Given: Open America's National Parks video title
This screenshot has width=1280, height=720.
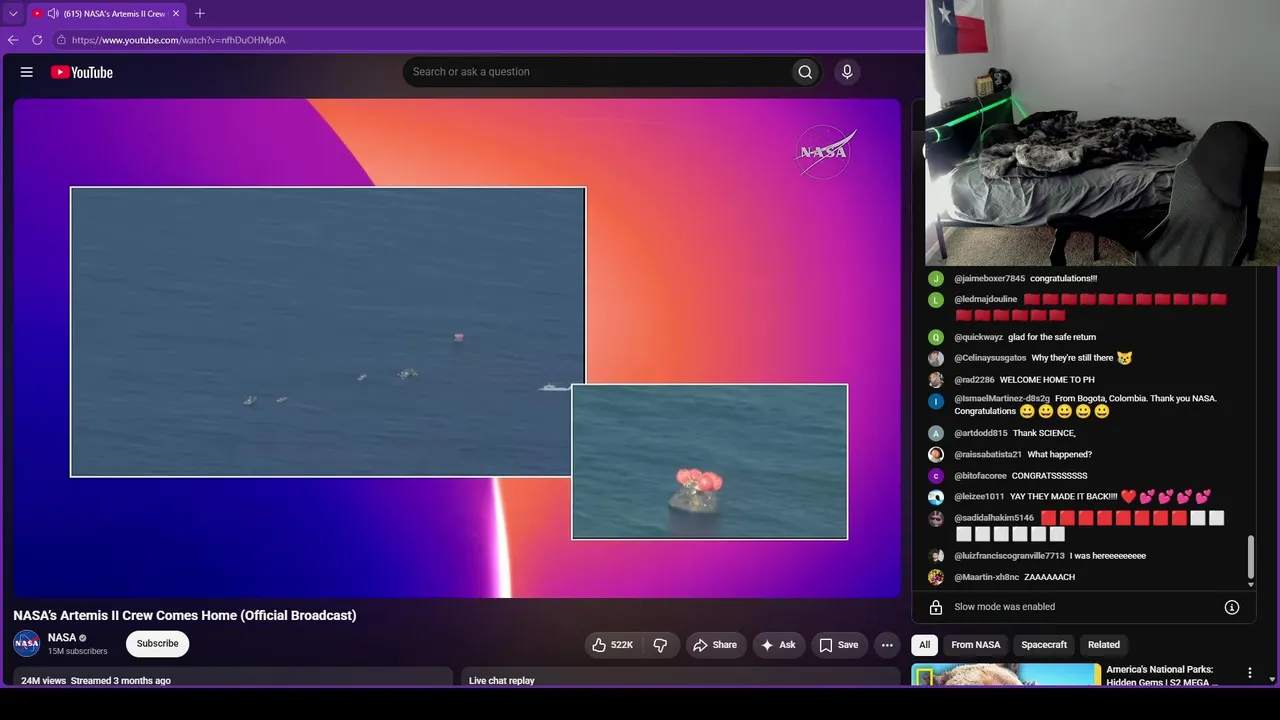Looking at the screenshot, I should (1162, 676).
